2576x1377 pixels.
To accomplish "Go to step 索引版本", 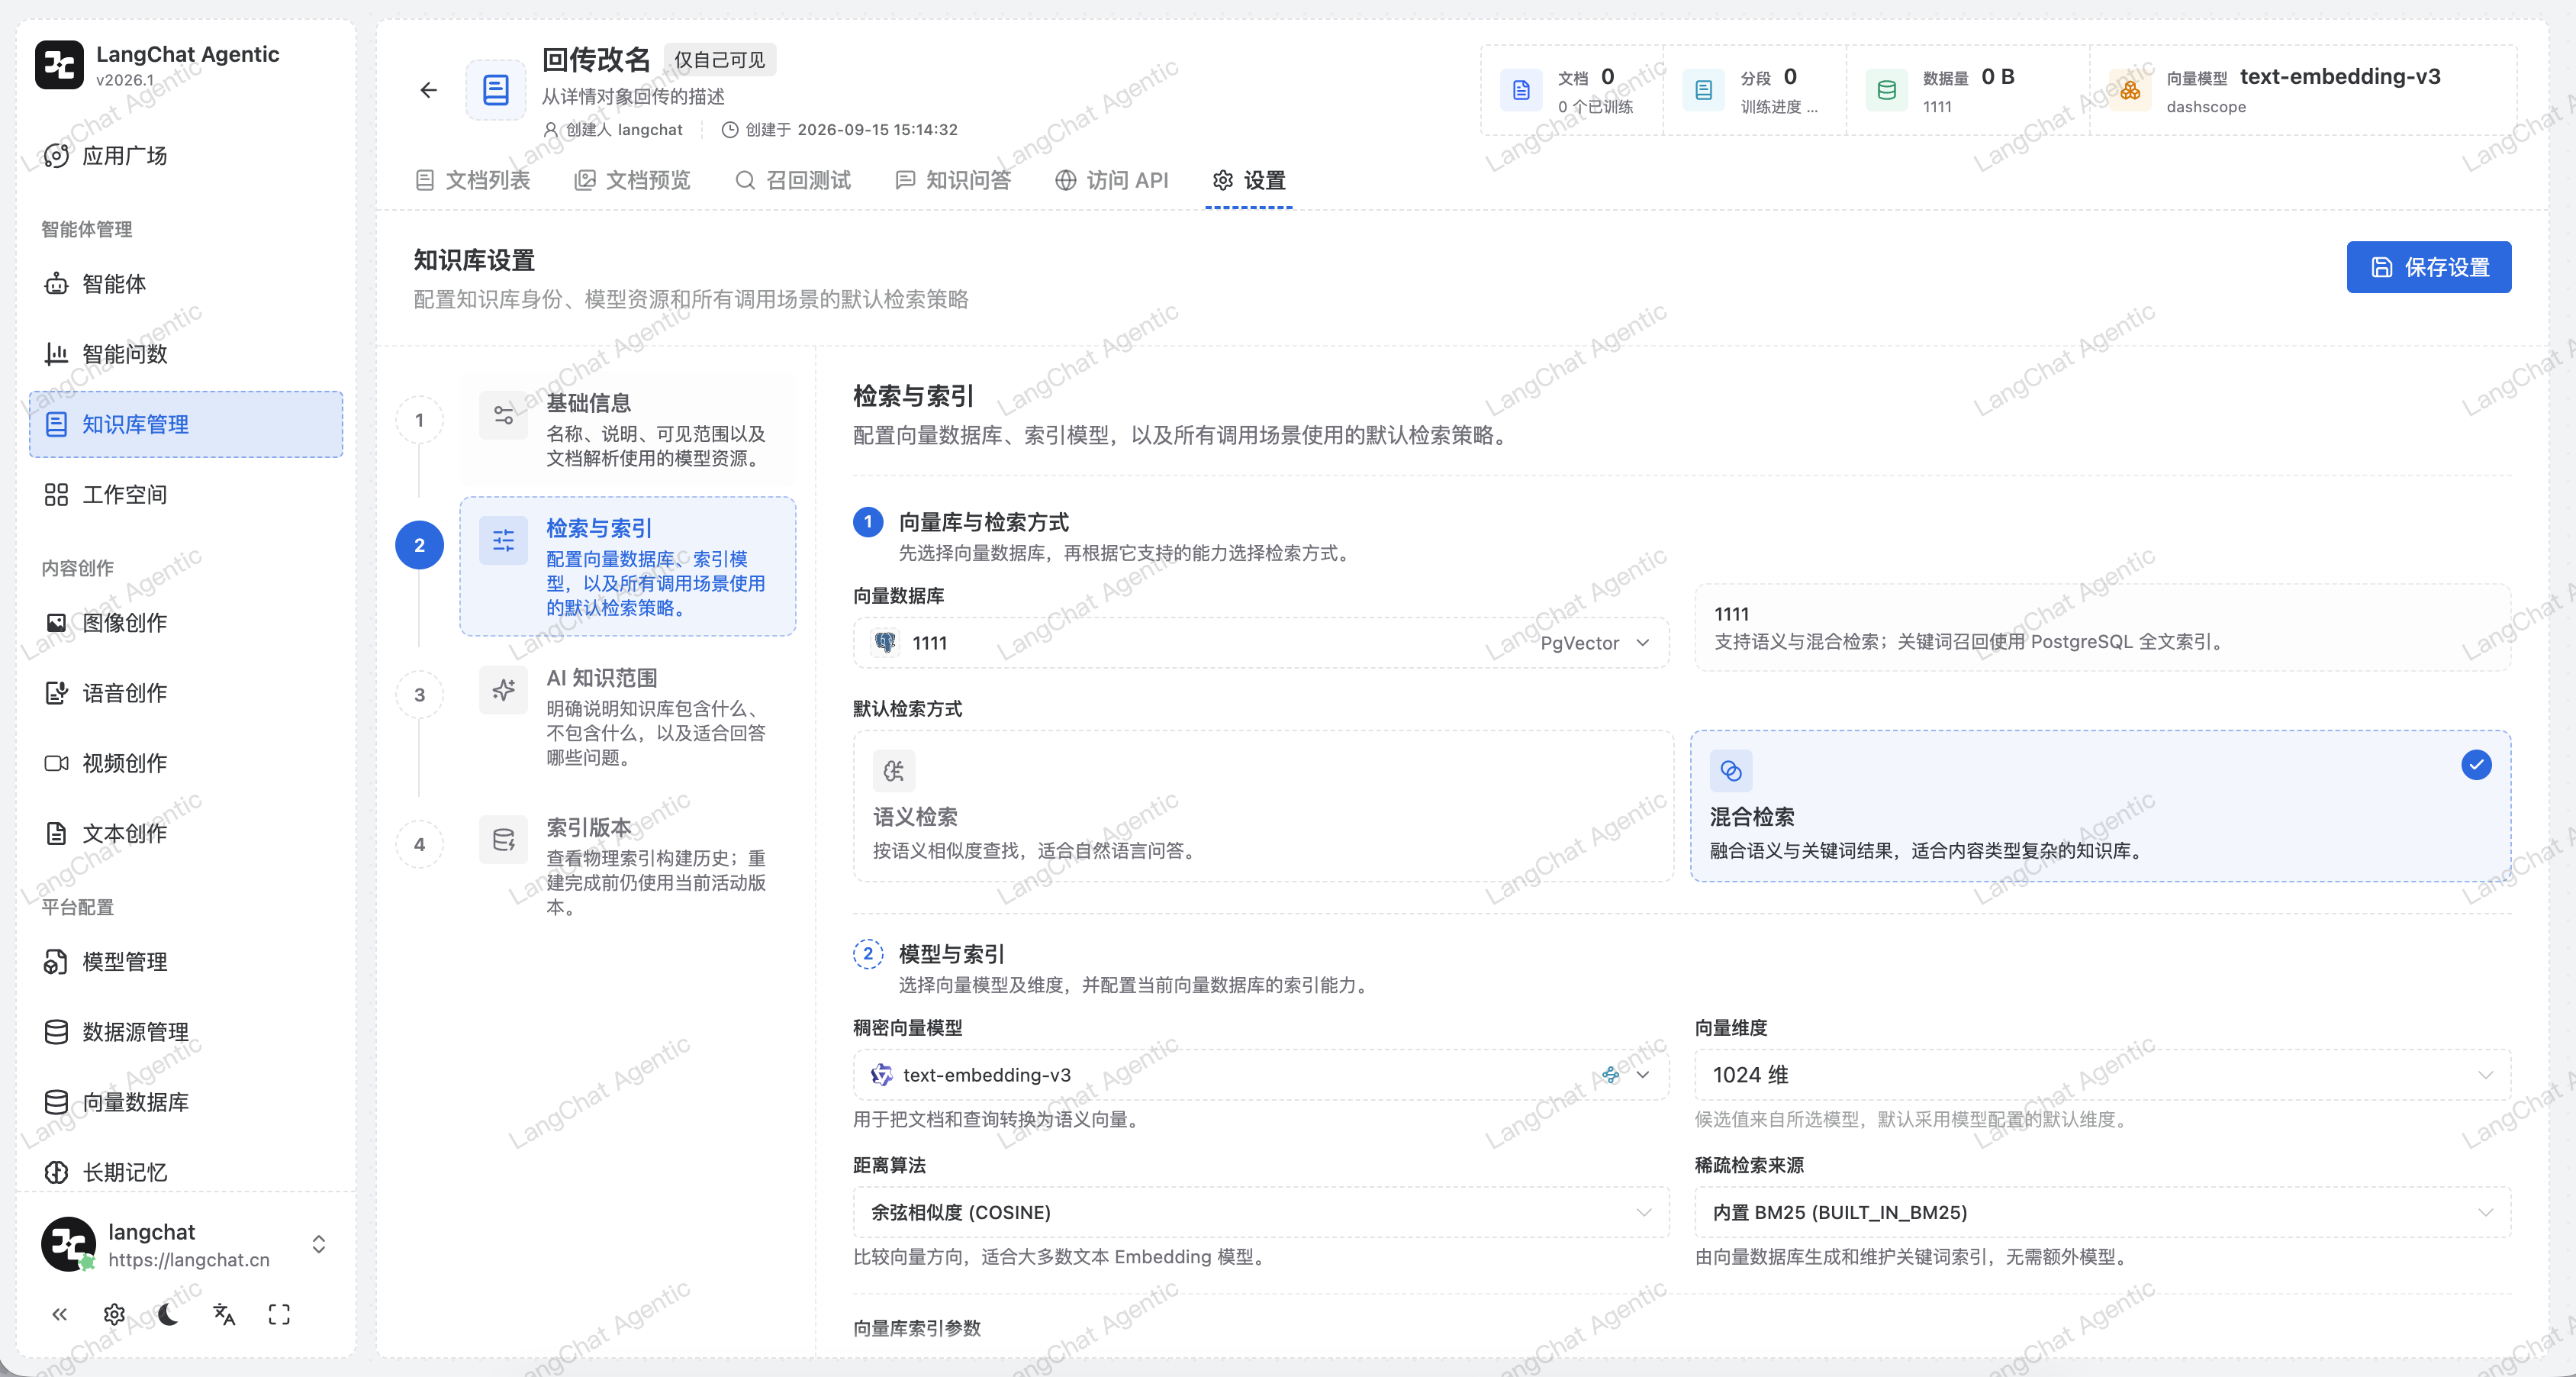I will tap(628, 866).
